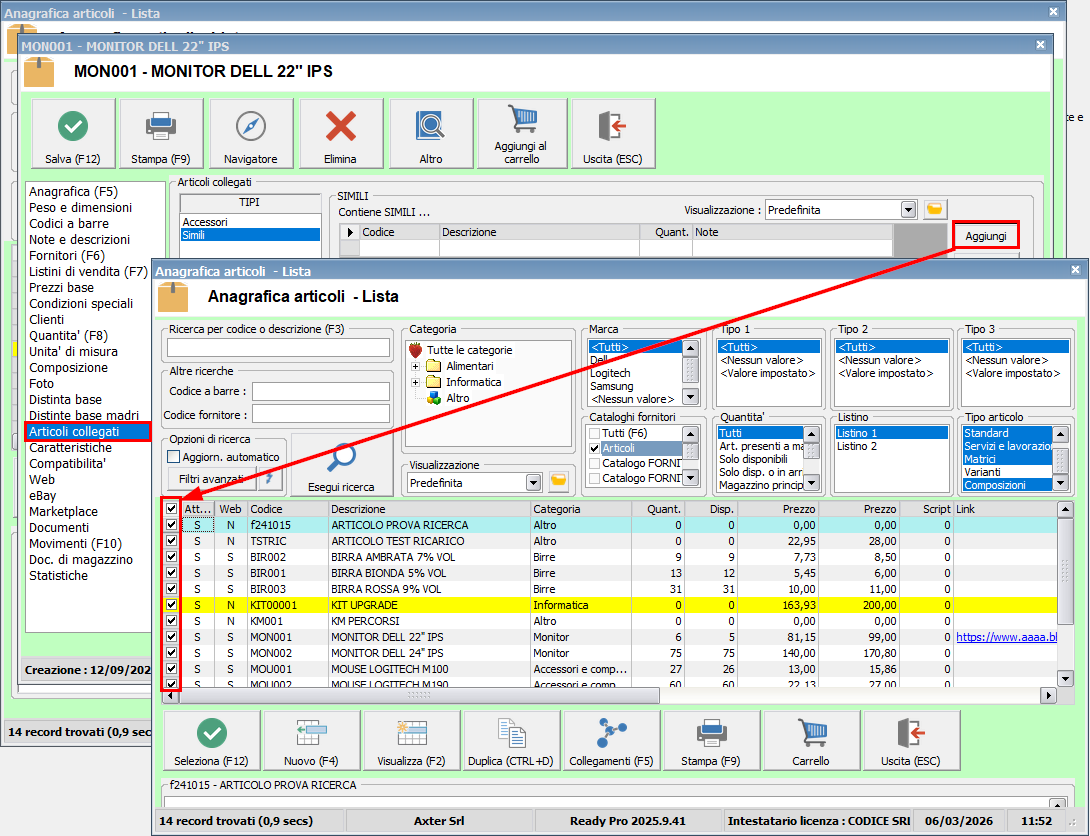
Task: Expand the Informatica category tree node
Action: click(415, 382)
